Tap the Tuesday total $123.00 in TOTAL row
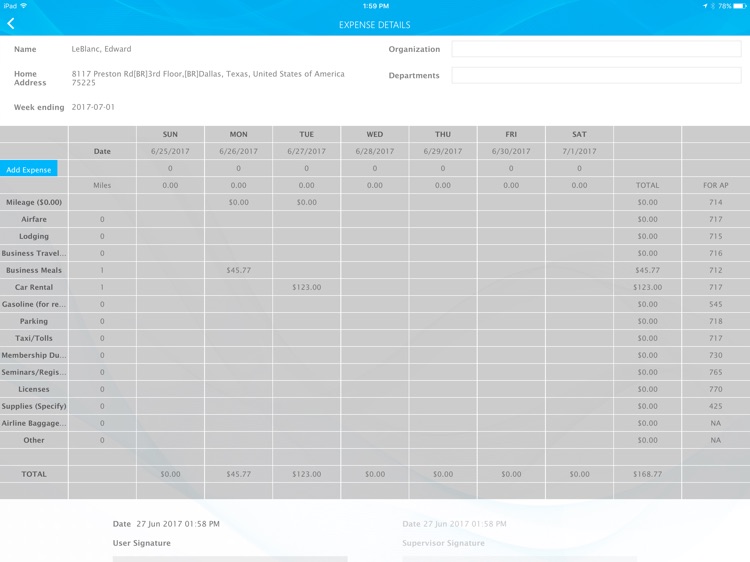This screenshot has height=562, width=750. 307,474
